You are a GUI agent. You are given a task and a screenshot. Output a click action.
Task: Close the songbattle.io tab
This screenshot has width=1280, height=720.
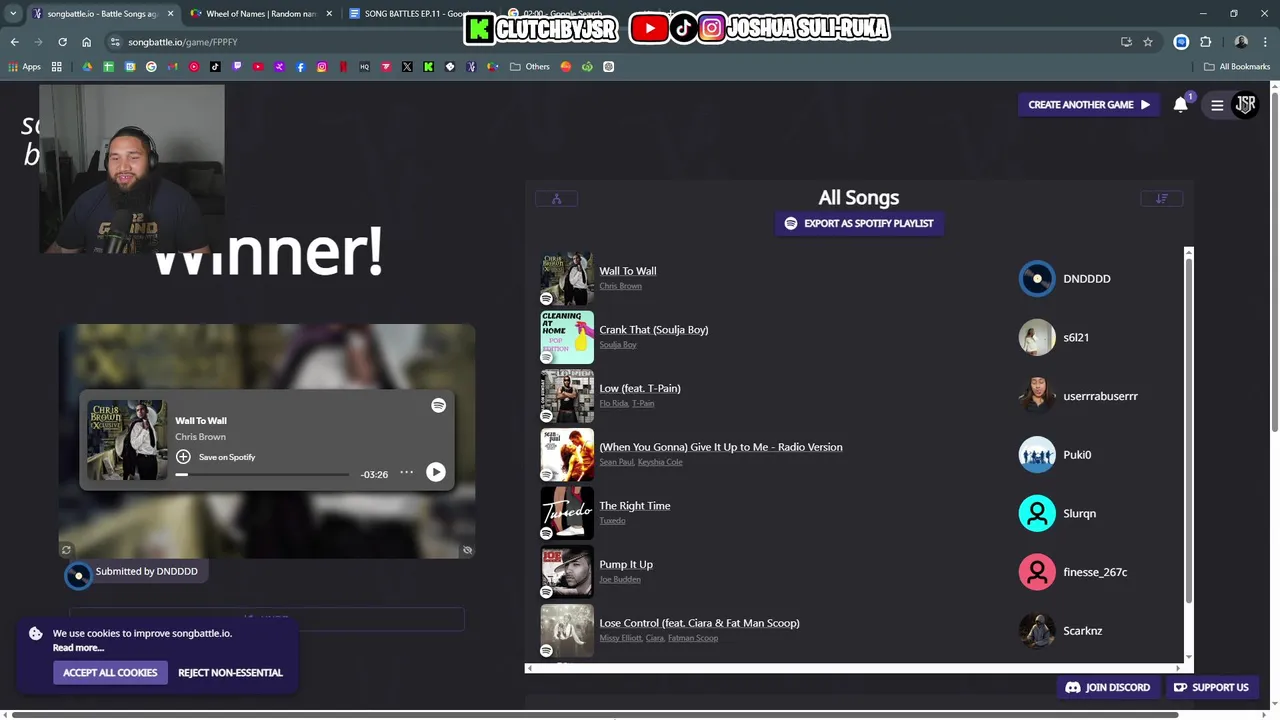170,14
